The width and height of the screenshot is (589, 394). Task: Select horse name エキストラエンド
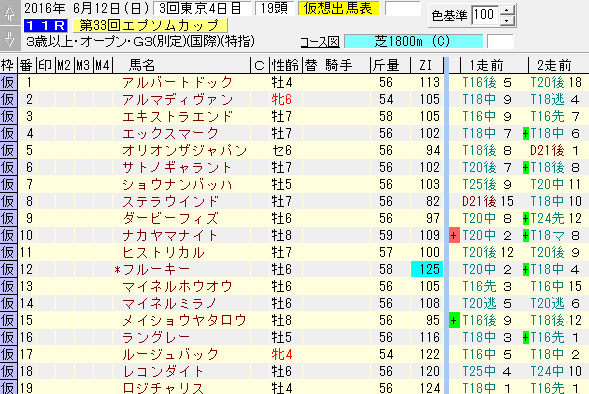point(177,116)
